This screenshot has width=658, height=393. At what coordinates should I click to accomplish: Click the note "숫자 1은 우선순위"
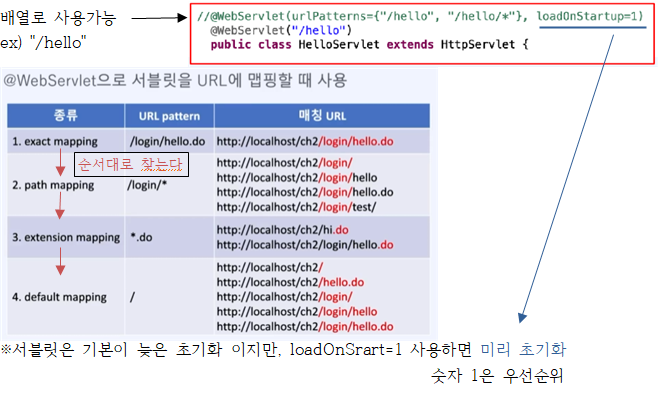click(497, 375)
